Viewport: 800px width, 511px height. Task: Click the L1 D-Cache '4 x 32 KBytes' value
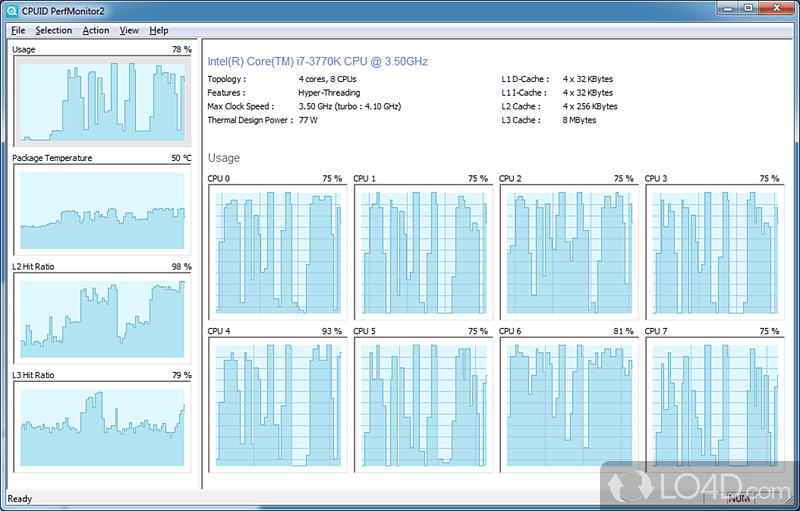[x=588, y=79]
